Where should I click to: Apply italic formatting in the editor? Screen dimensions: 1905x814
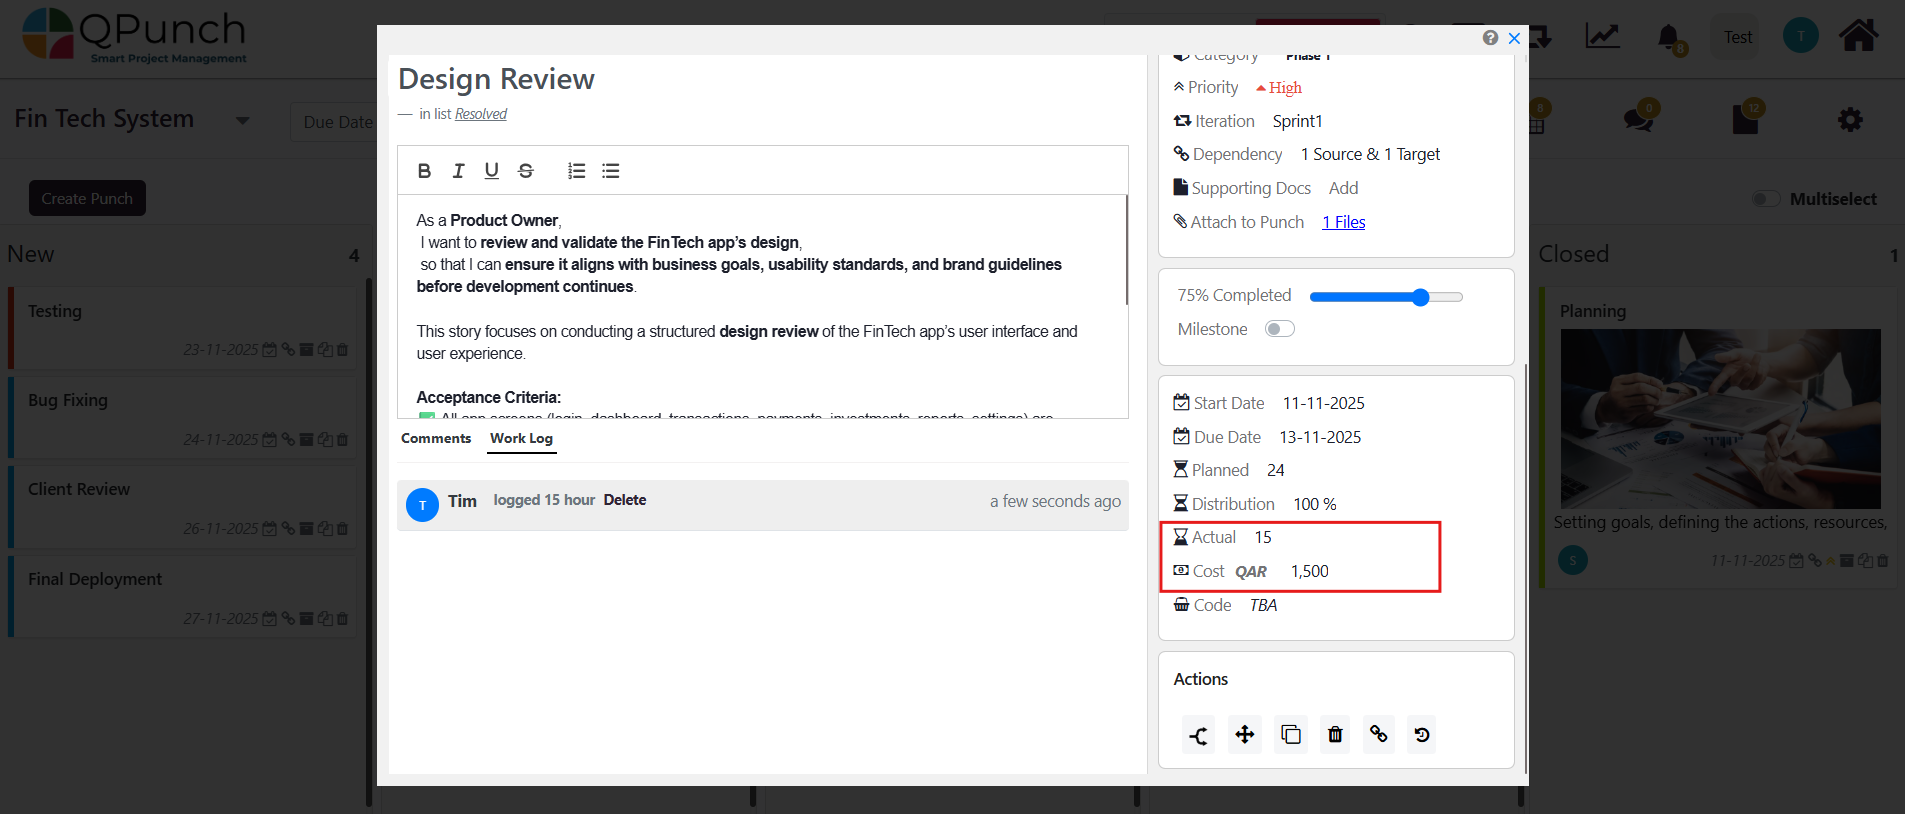(458, 171)
